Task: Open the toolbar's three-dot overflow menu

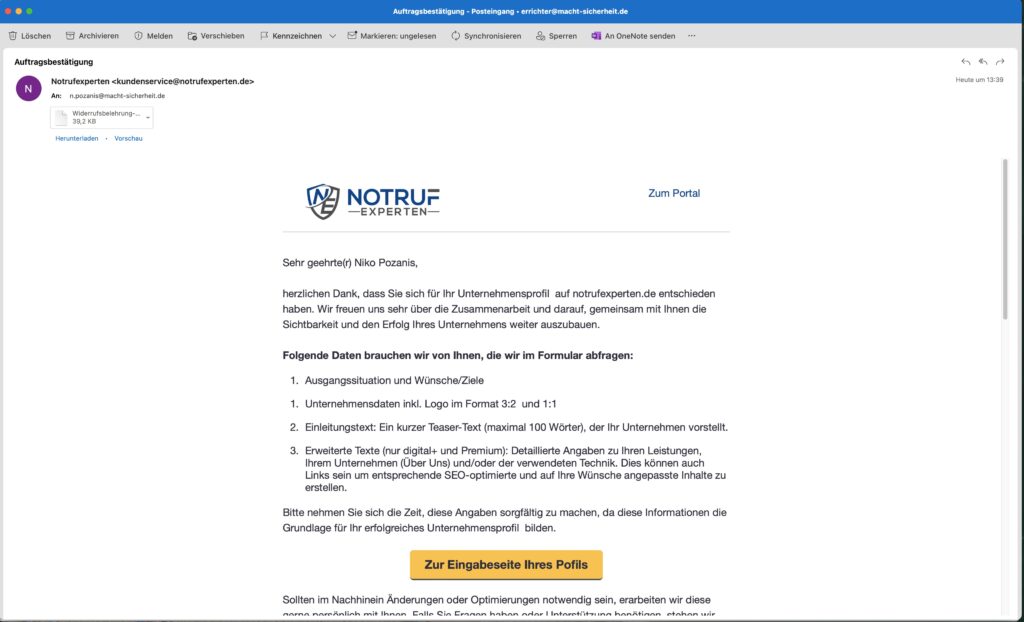Action: (x=692, y=36)
